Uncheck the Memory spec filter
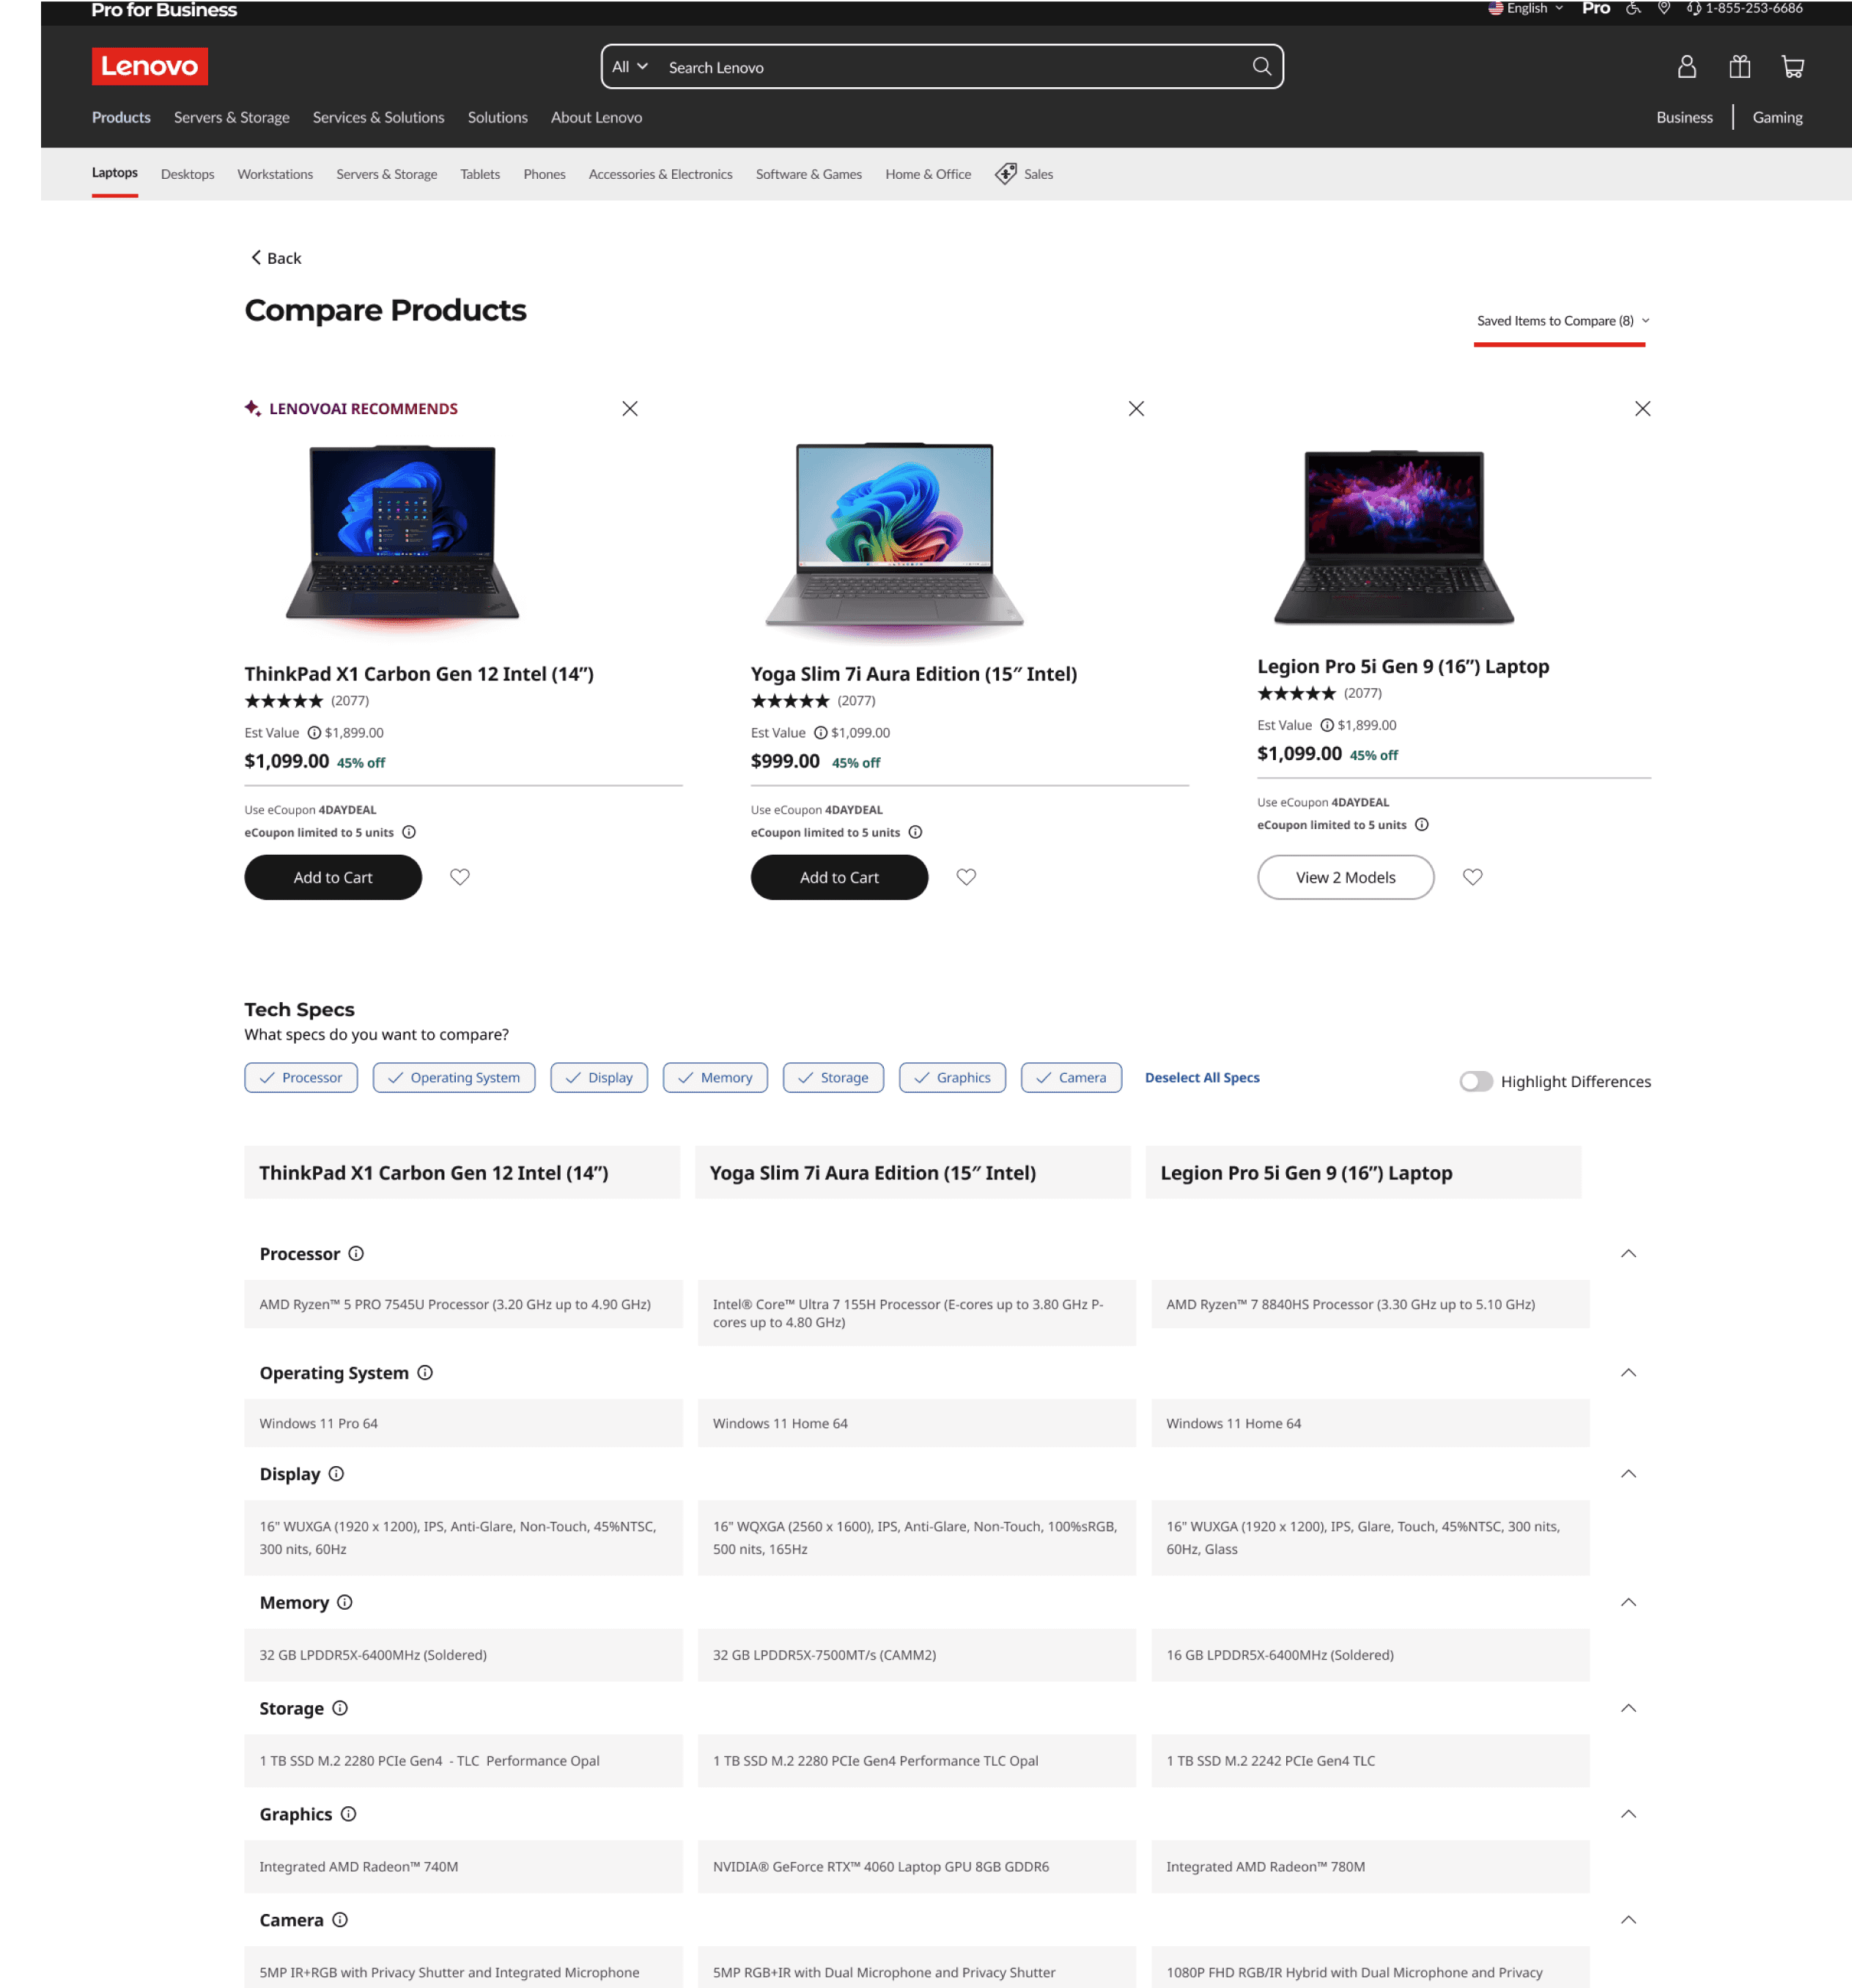Viewport: 1852px width, 1988px height. [x=715, y=1077]
